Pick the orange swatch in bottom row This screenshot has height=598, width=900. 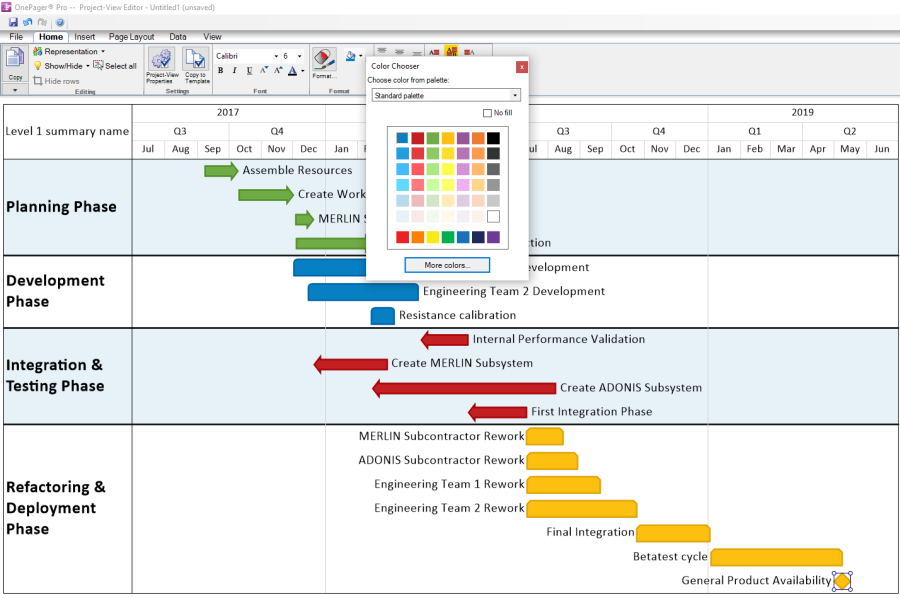pos(418,237)
